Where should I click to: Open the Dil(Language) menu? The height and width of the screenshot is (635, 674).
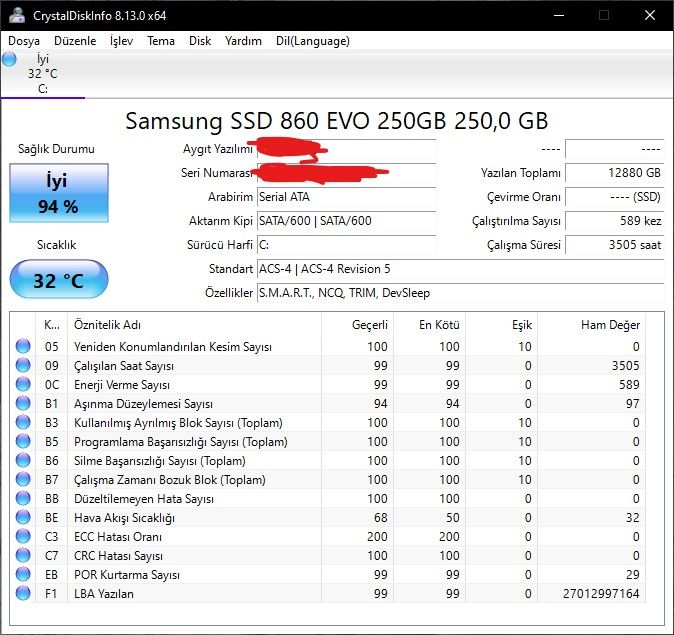(312, 41)
